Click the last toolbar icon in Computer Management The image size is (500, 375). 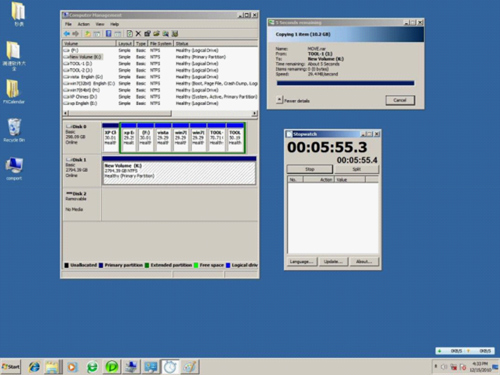[174, 34]
